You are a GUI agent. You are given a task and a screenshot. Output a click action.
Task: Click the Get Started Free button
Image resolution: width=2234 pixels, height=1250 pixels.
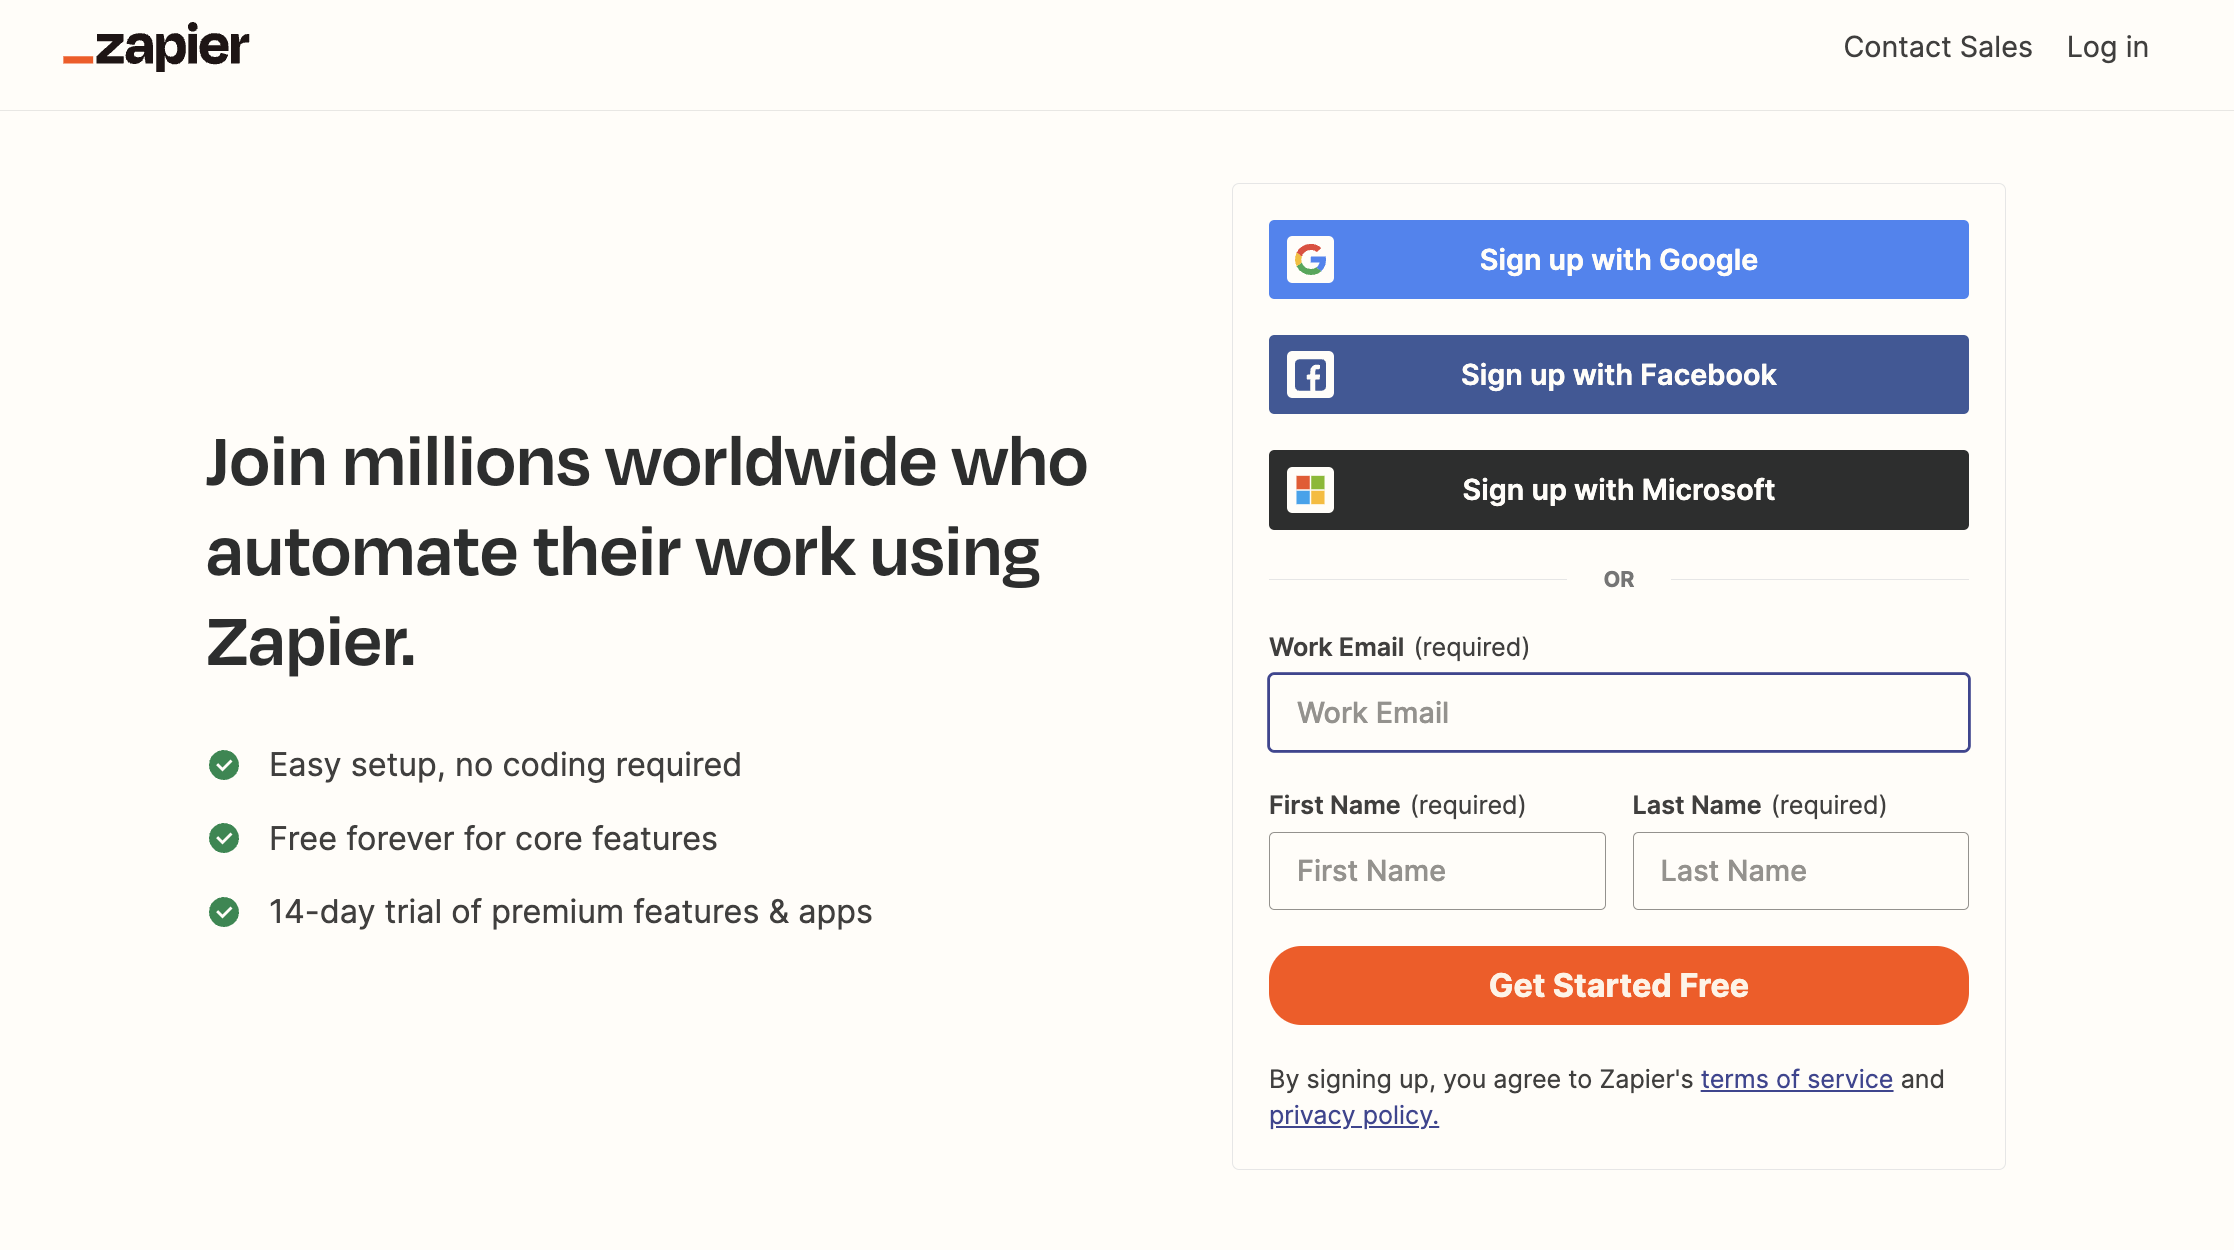click(x=1619, y=986)
